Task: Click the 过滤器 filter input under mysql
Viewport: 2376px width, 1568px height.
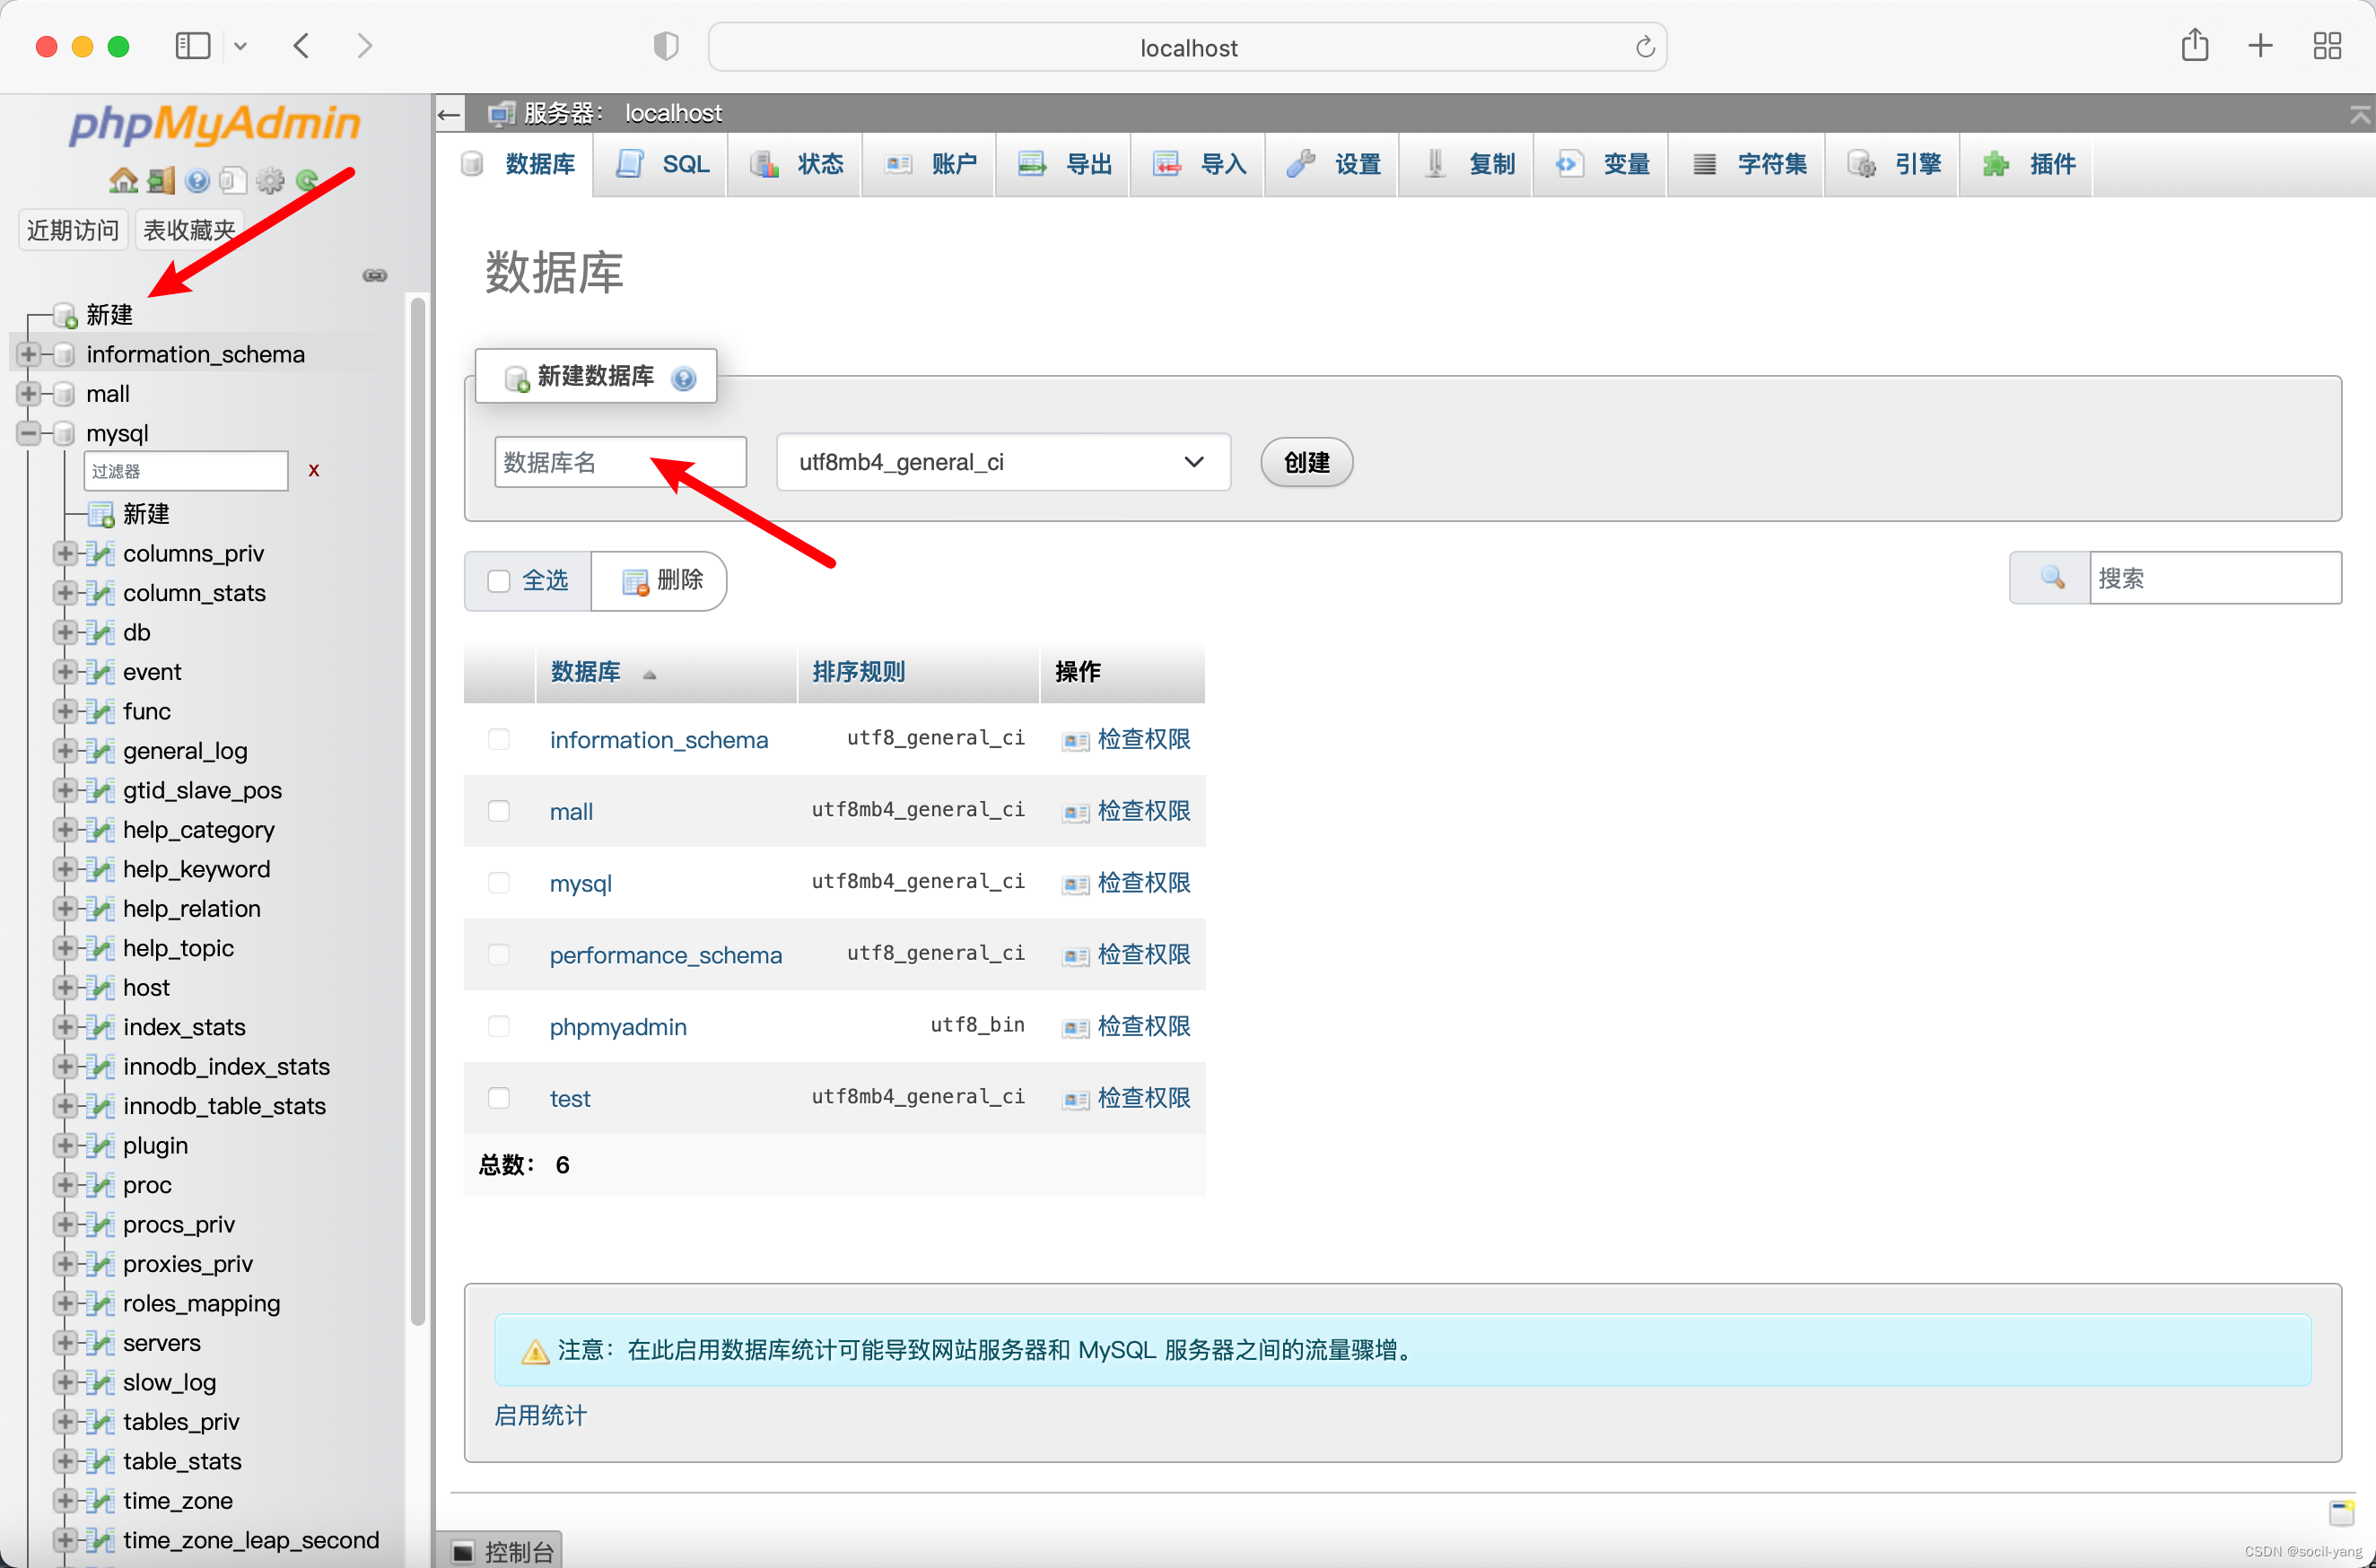Action: click(186, 471)
